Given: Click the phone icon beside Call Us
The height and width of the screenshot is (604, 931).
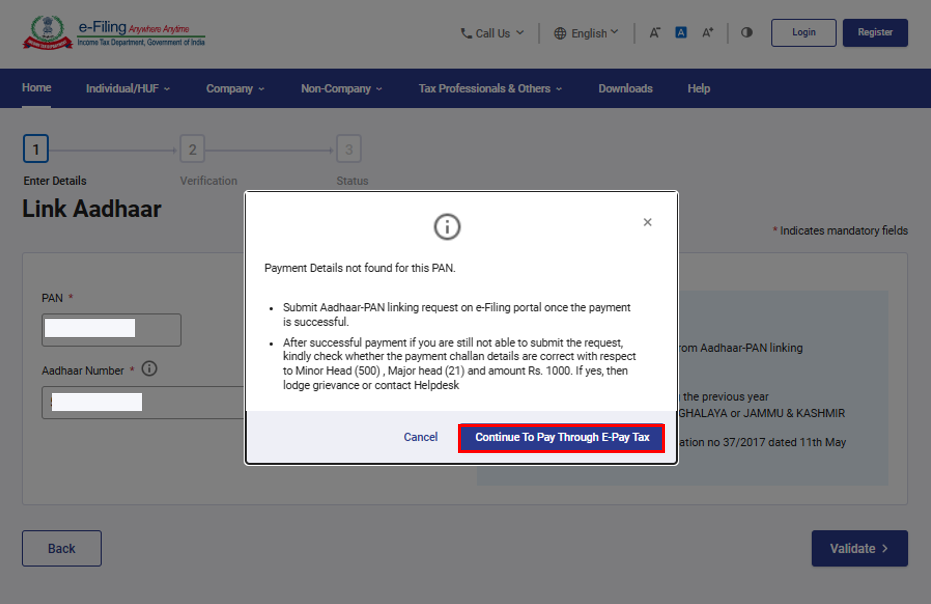Looking at the screenshot, I should (x=466, y=33).
